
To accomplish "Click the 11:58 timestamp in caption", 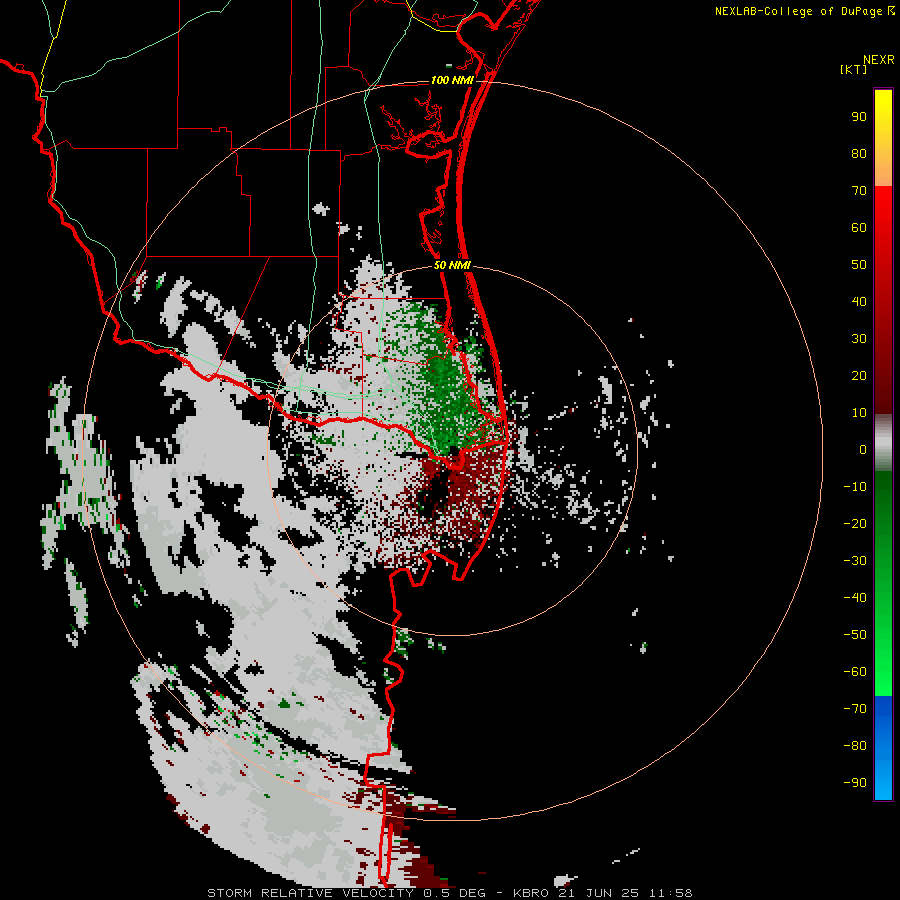I will (671, 893).
